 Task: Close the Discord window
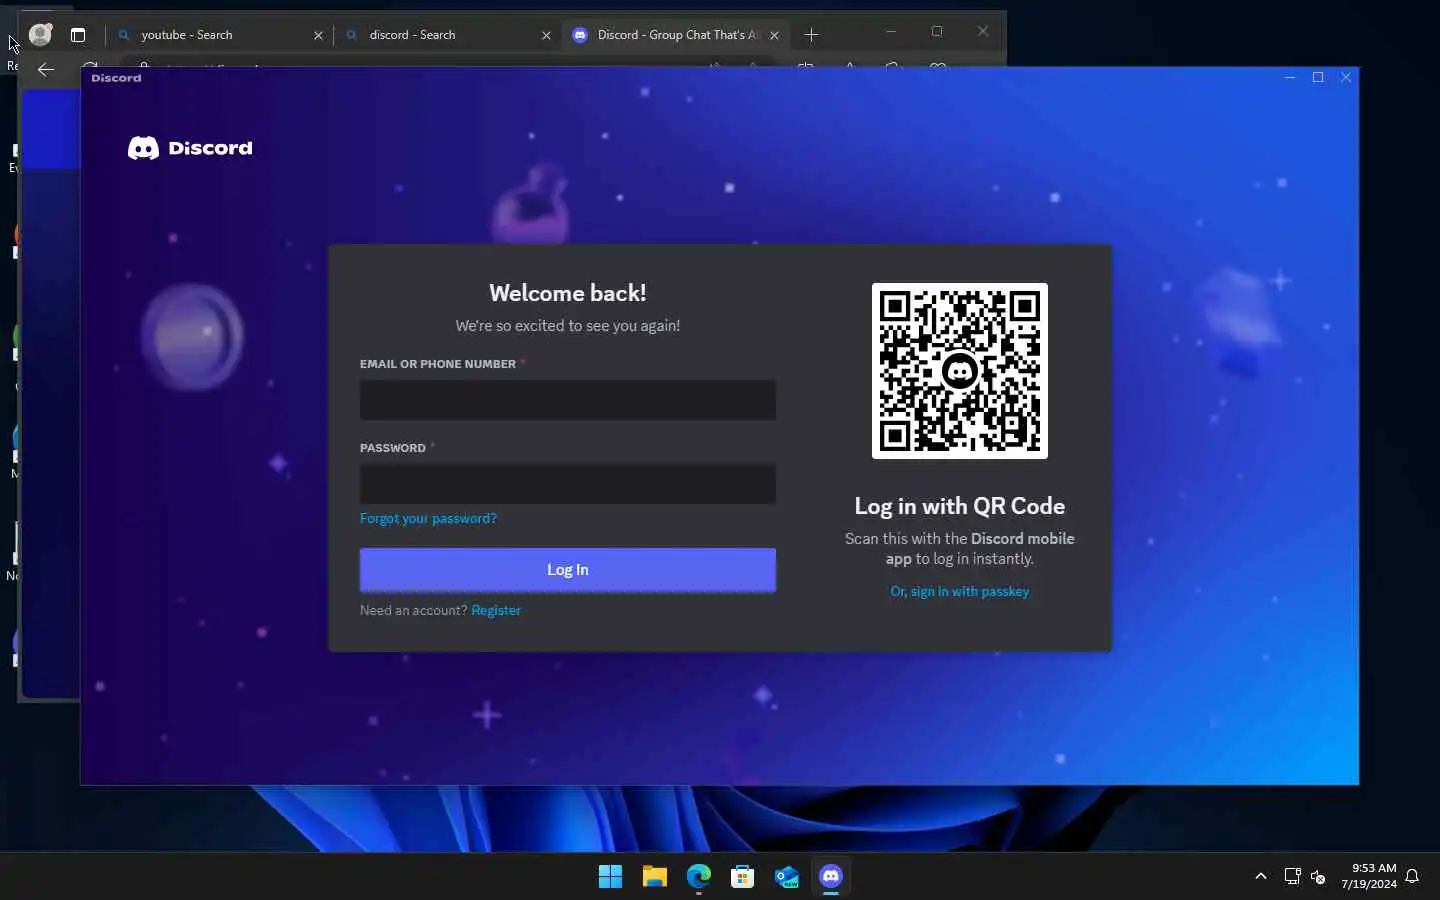[x=1346, y=77]
